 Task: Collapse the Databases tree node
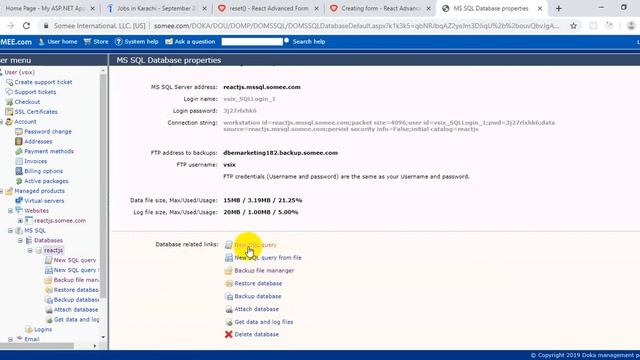(20, 240)
